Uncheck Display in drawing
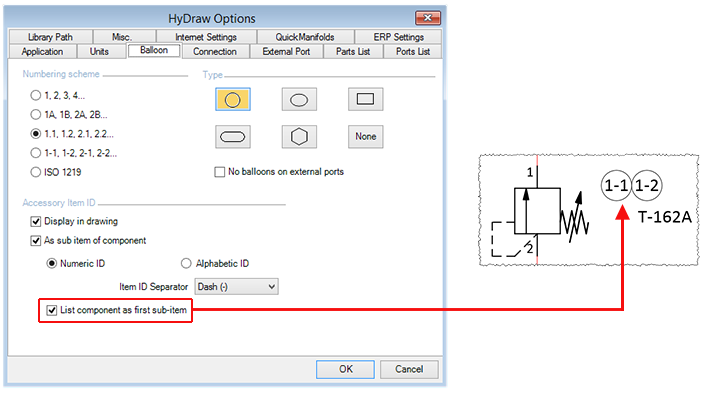720x397 pixels. coord(36,222)
